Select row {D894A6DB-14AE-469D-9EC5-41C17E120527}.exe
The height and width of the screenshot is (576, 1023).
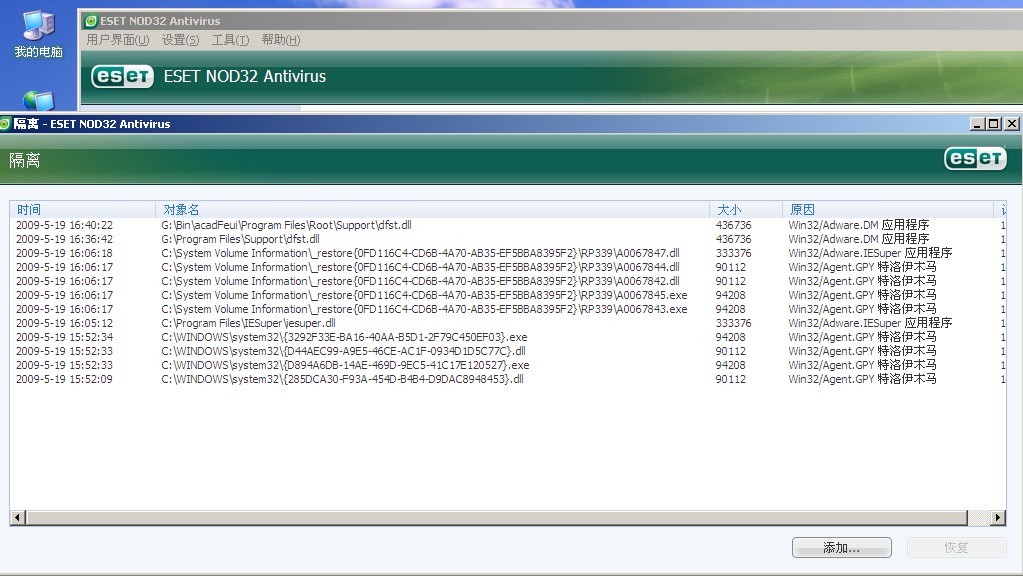point(508,365)
